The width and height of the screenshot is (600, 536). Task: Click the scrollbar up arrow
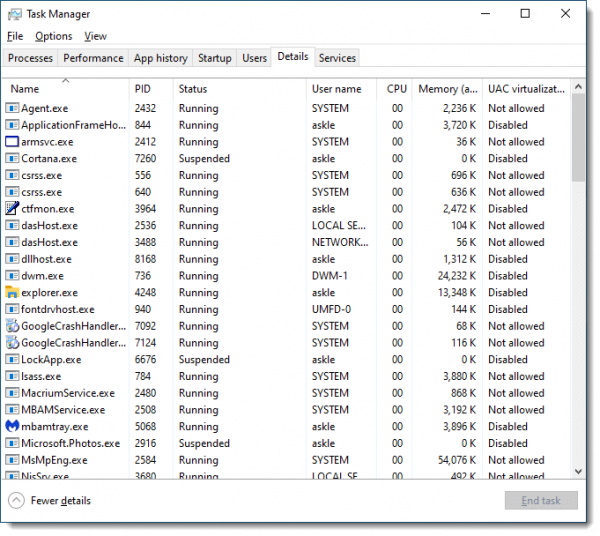pyautogui.click(x=578, y=87)
